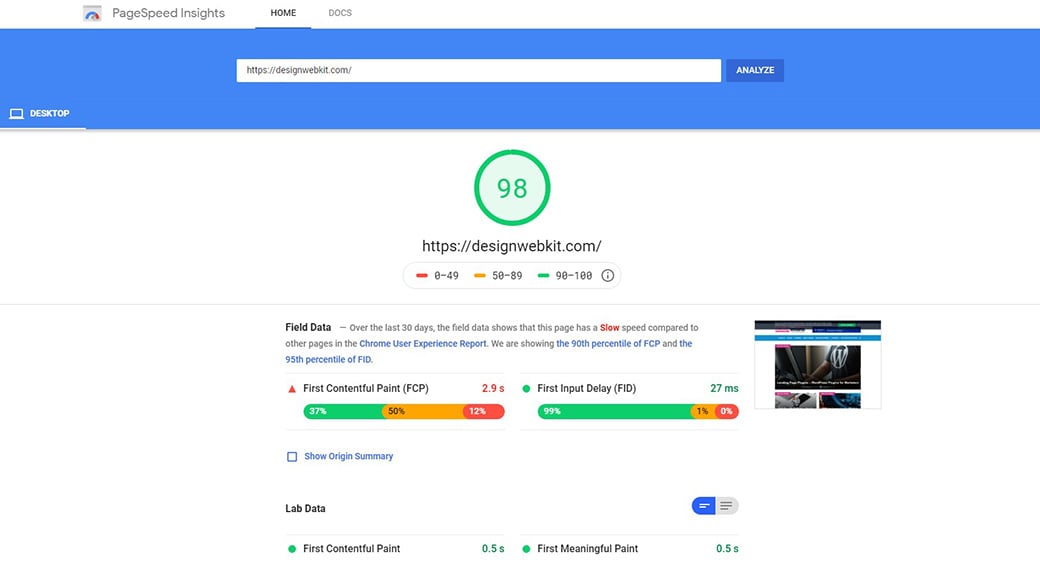This screenshot has width=1040, height=563.
Task: Go to the DOCS tab
Action: pos(340,14)
